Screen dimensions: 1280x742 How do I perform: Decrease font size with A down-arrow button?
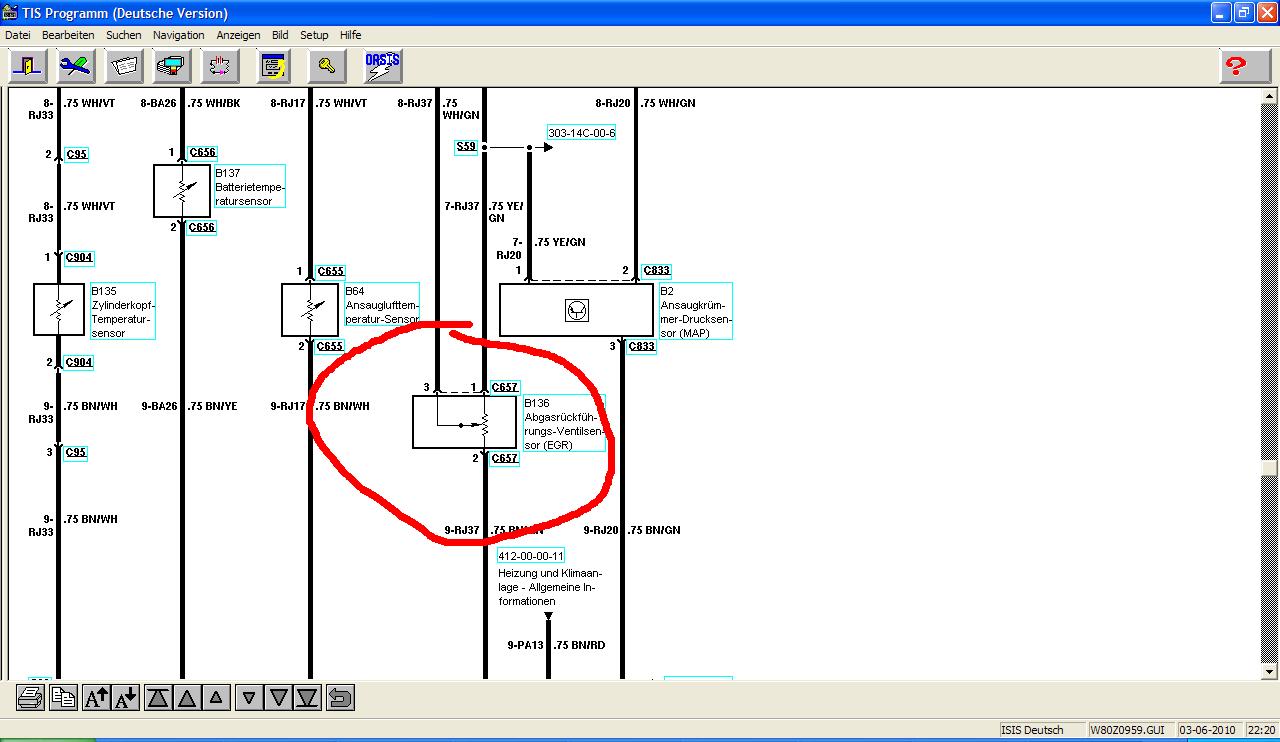[126, 697]
